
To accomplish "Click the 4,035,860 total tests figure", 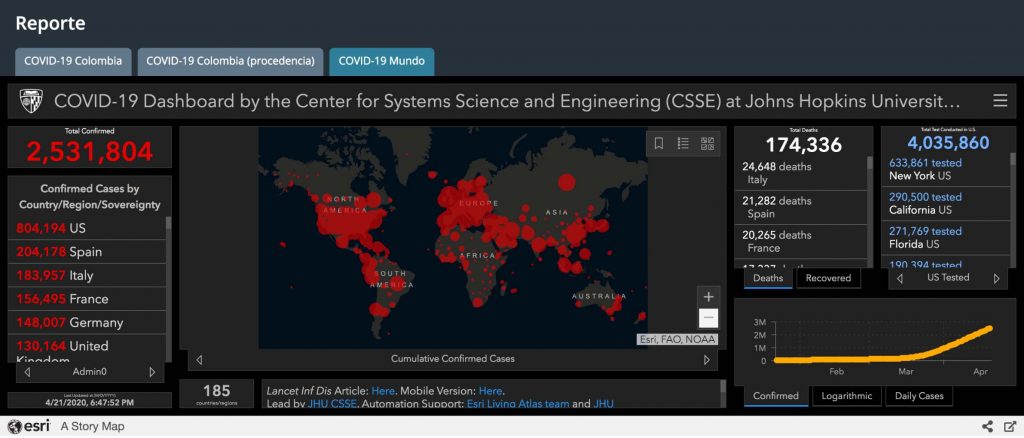I will [948, 143].
